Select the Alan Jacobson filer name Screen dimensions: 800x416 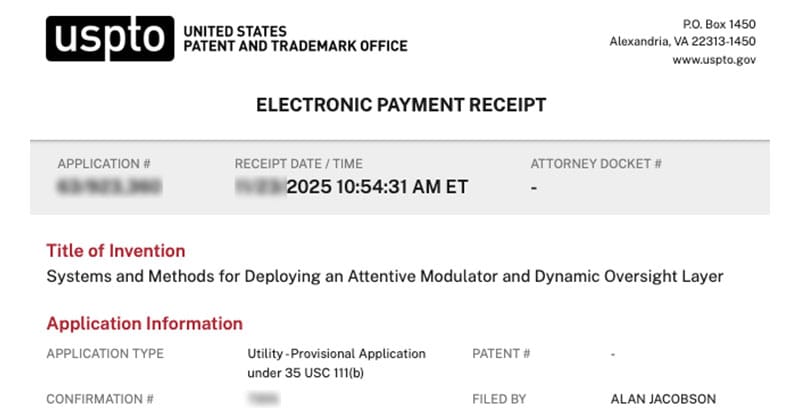[x=663, y=399]
